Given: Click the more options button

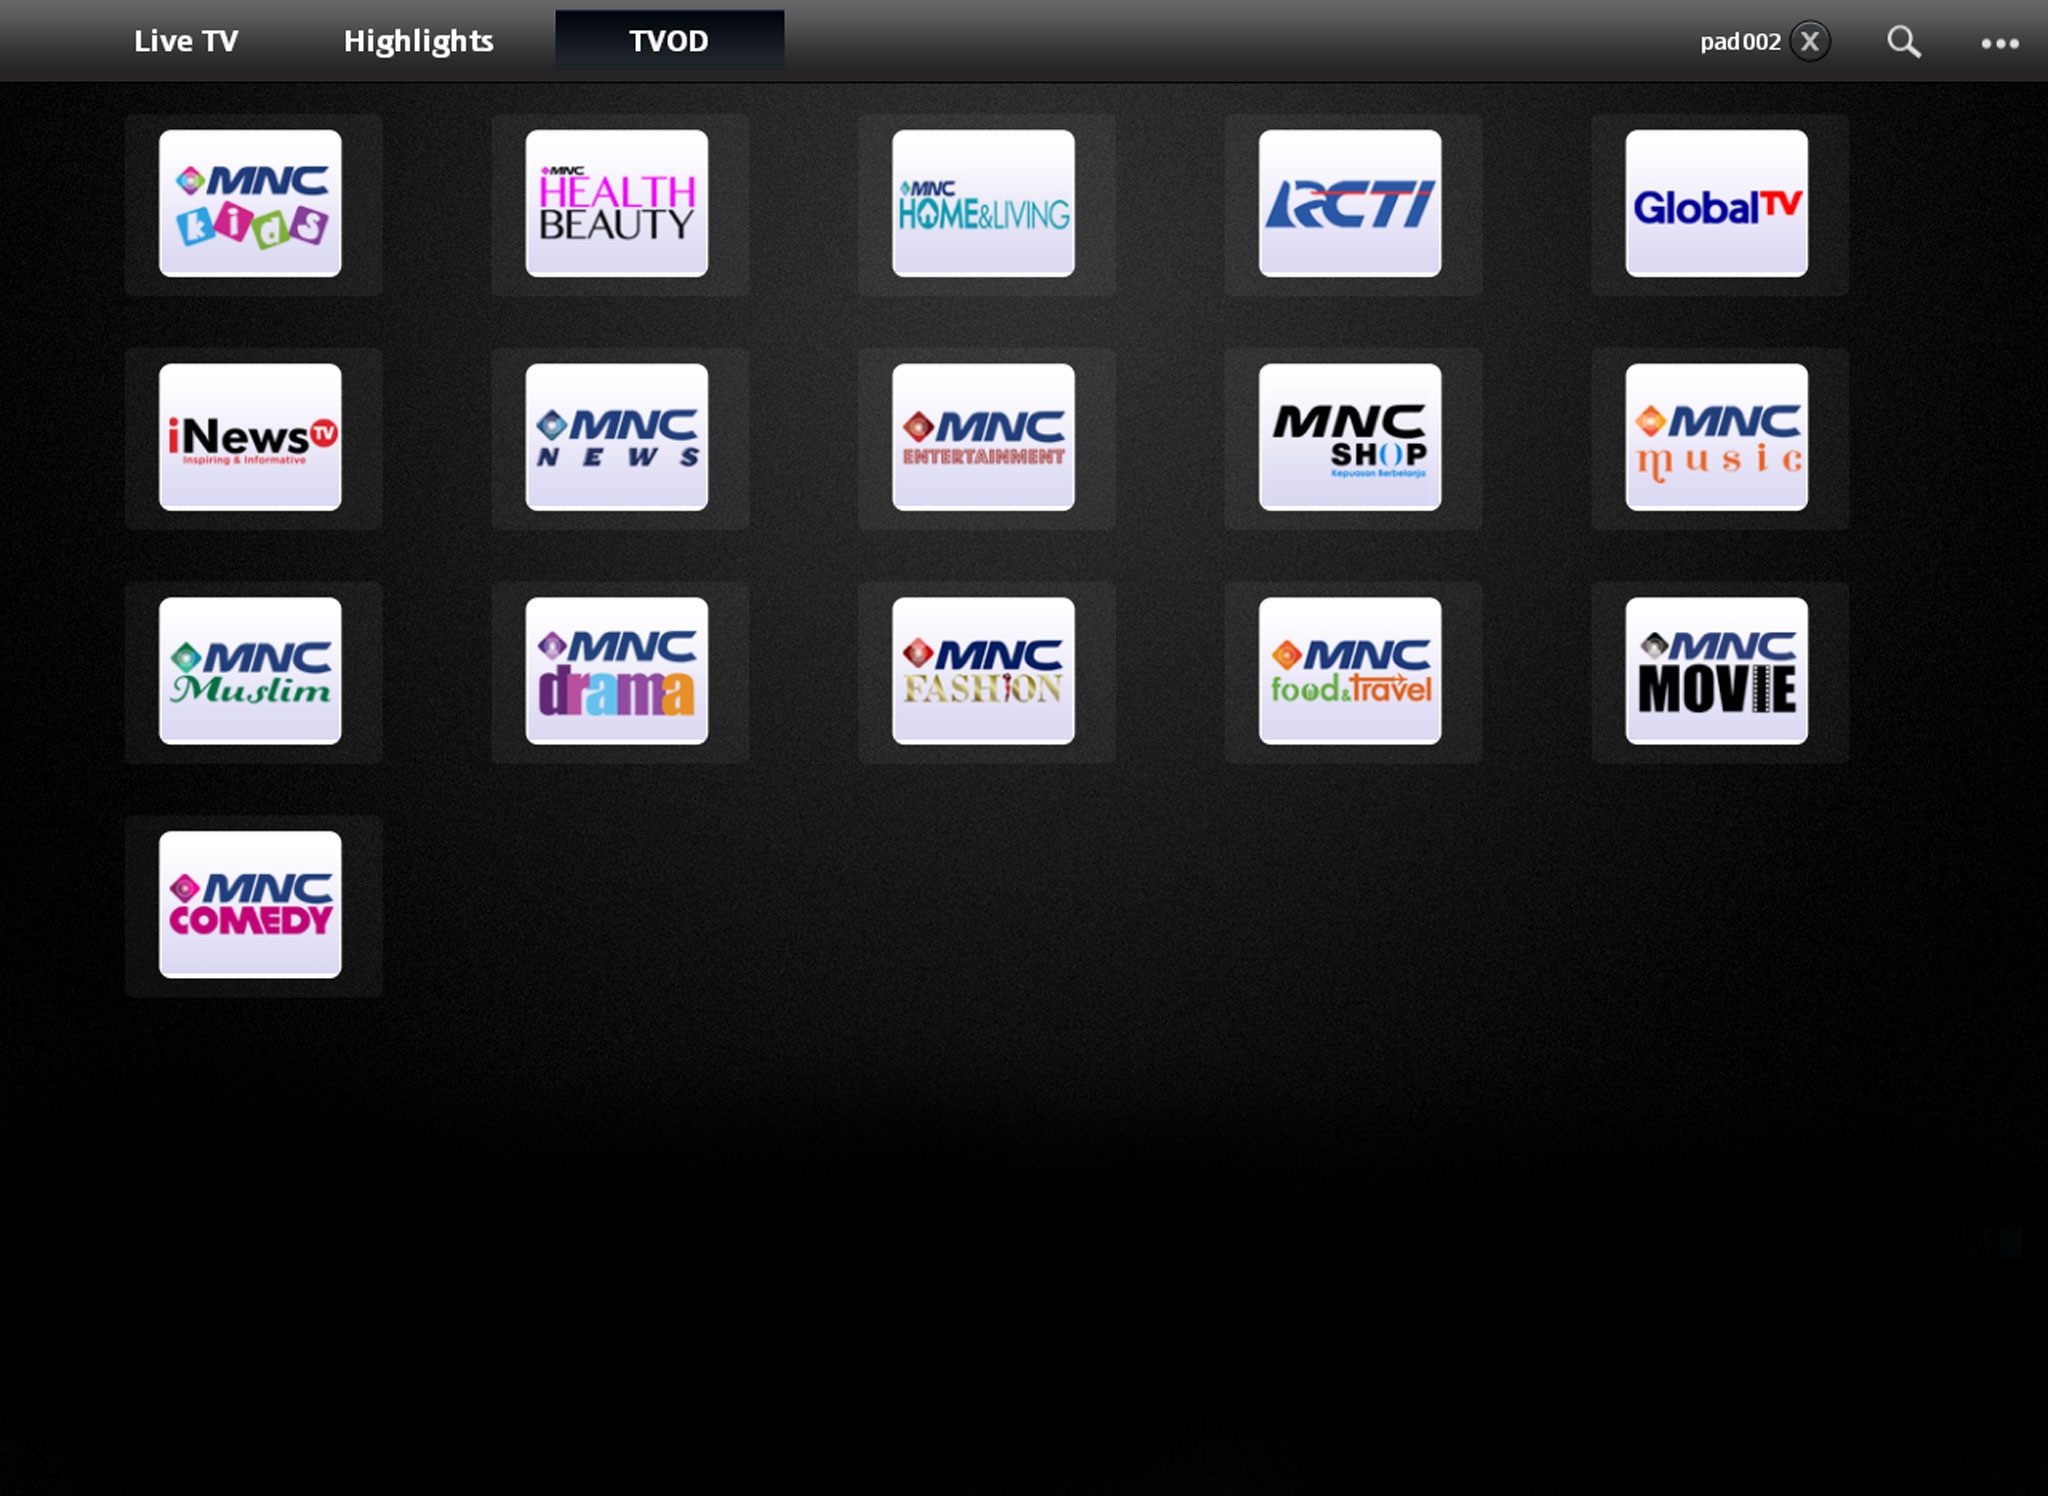Looking at the screenshot, I should (x=2000, y=41).
